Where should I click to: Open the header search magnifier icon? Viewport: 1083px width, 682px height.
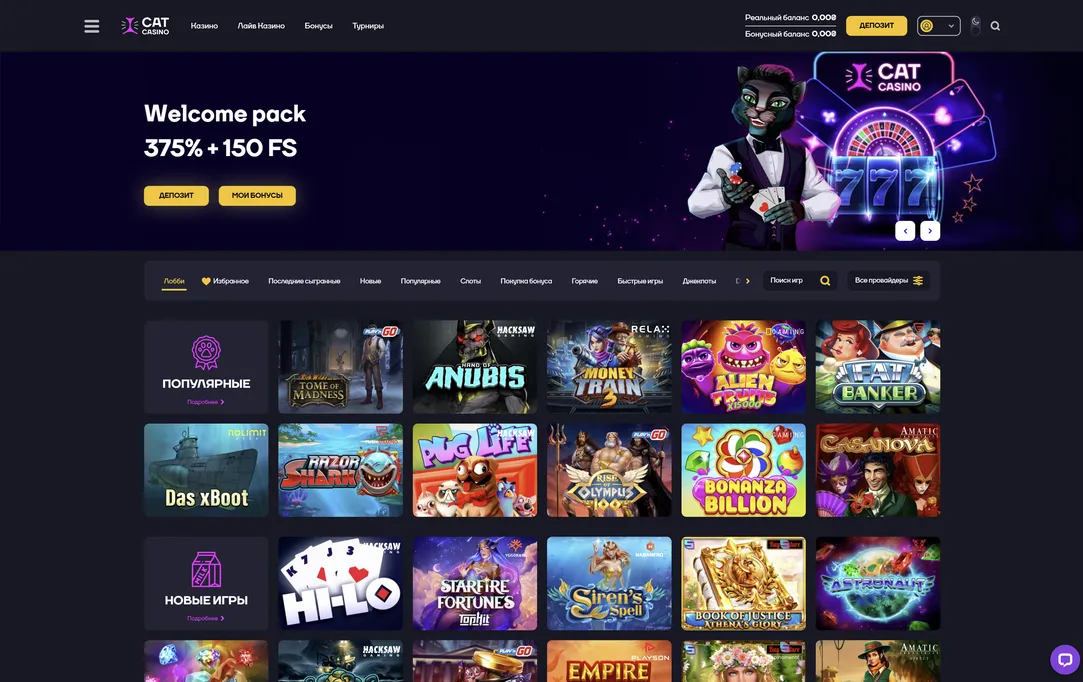(995, 26)
